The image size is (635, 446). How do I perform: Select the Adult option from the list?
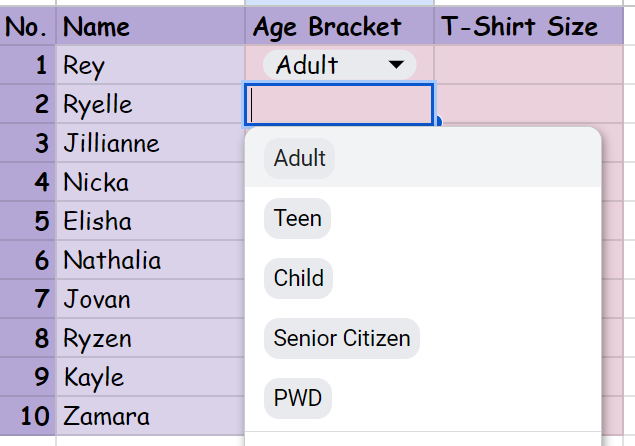(300, 158)
